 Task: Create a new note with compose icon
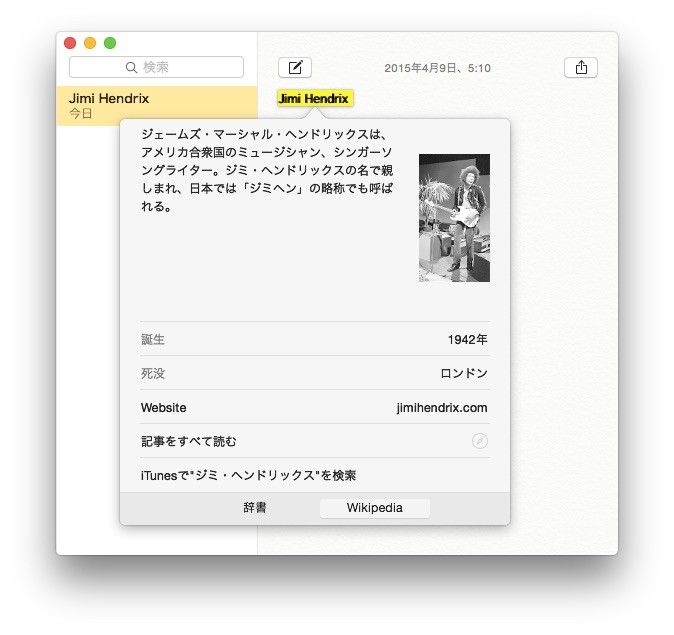pos(295,67)
